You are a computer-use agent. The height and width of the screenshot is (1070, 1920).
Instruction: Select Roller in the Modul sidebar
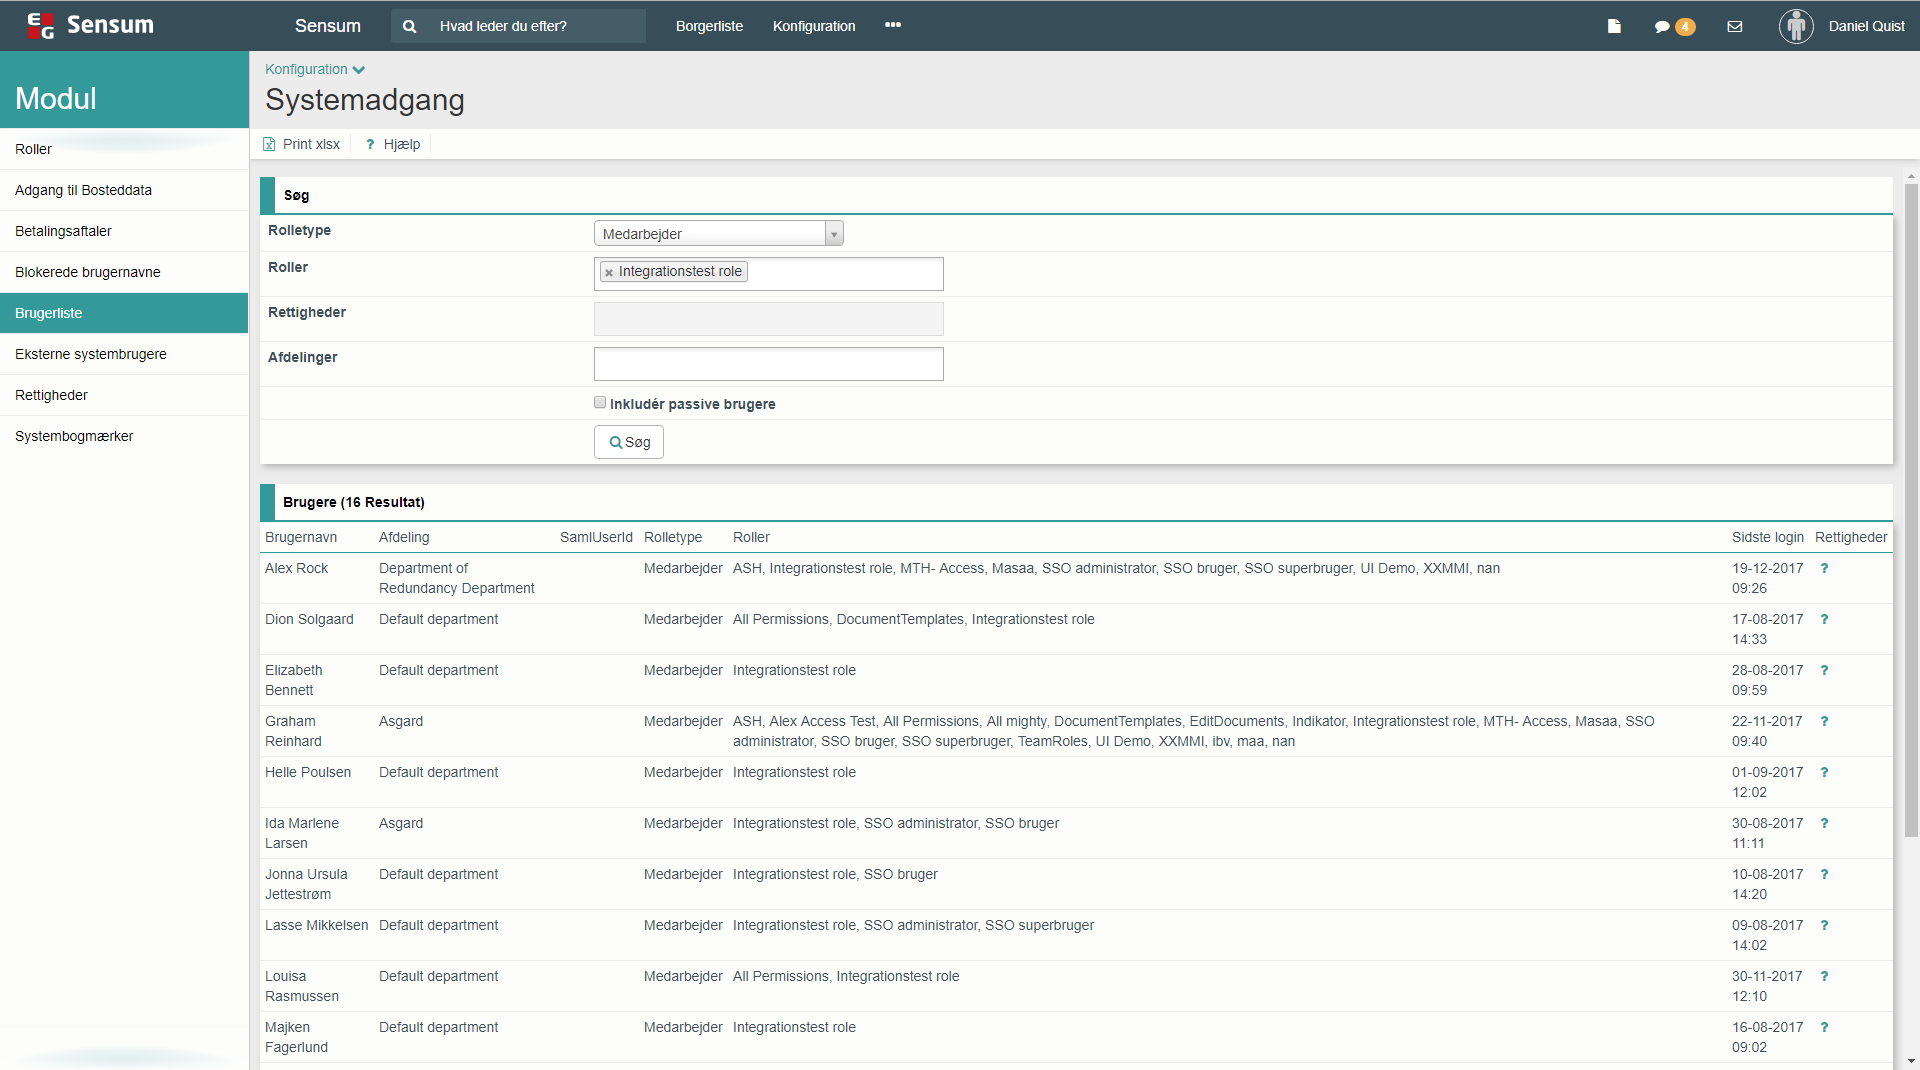[124, 149]
